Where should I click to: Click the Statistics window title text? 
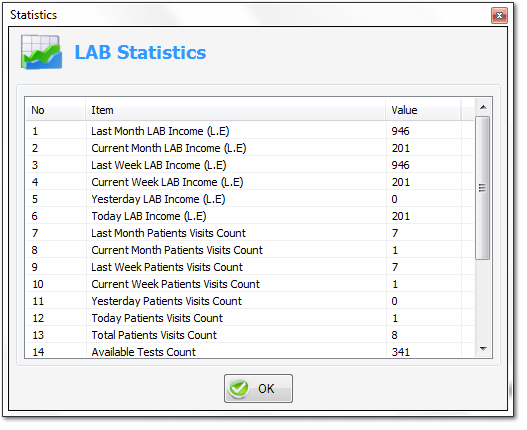34,15
